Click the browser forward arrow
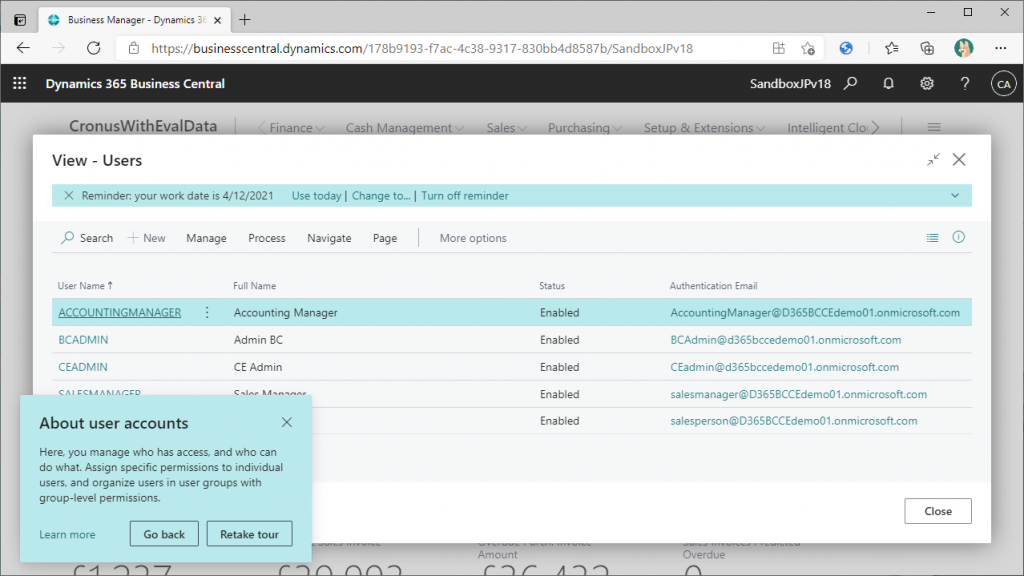 pyautogui.click(x=59, y=48)
